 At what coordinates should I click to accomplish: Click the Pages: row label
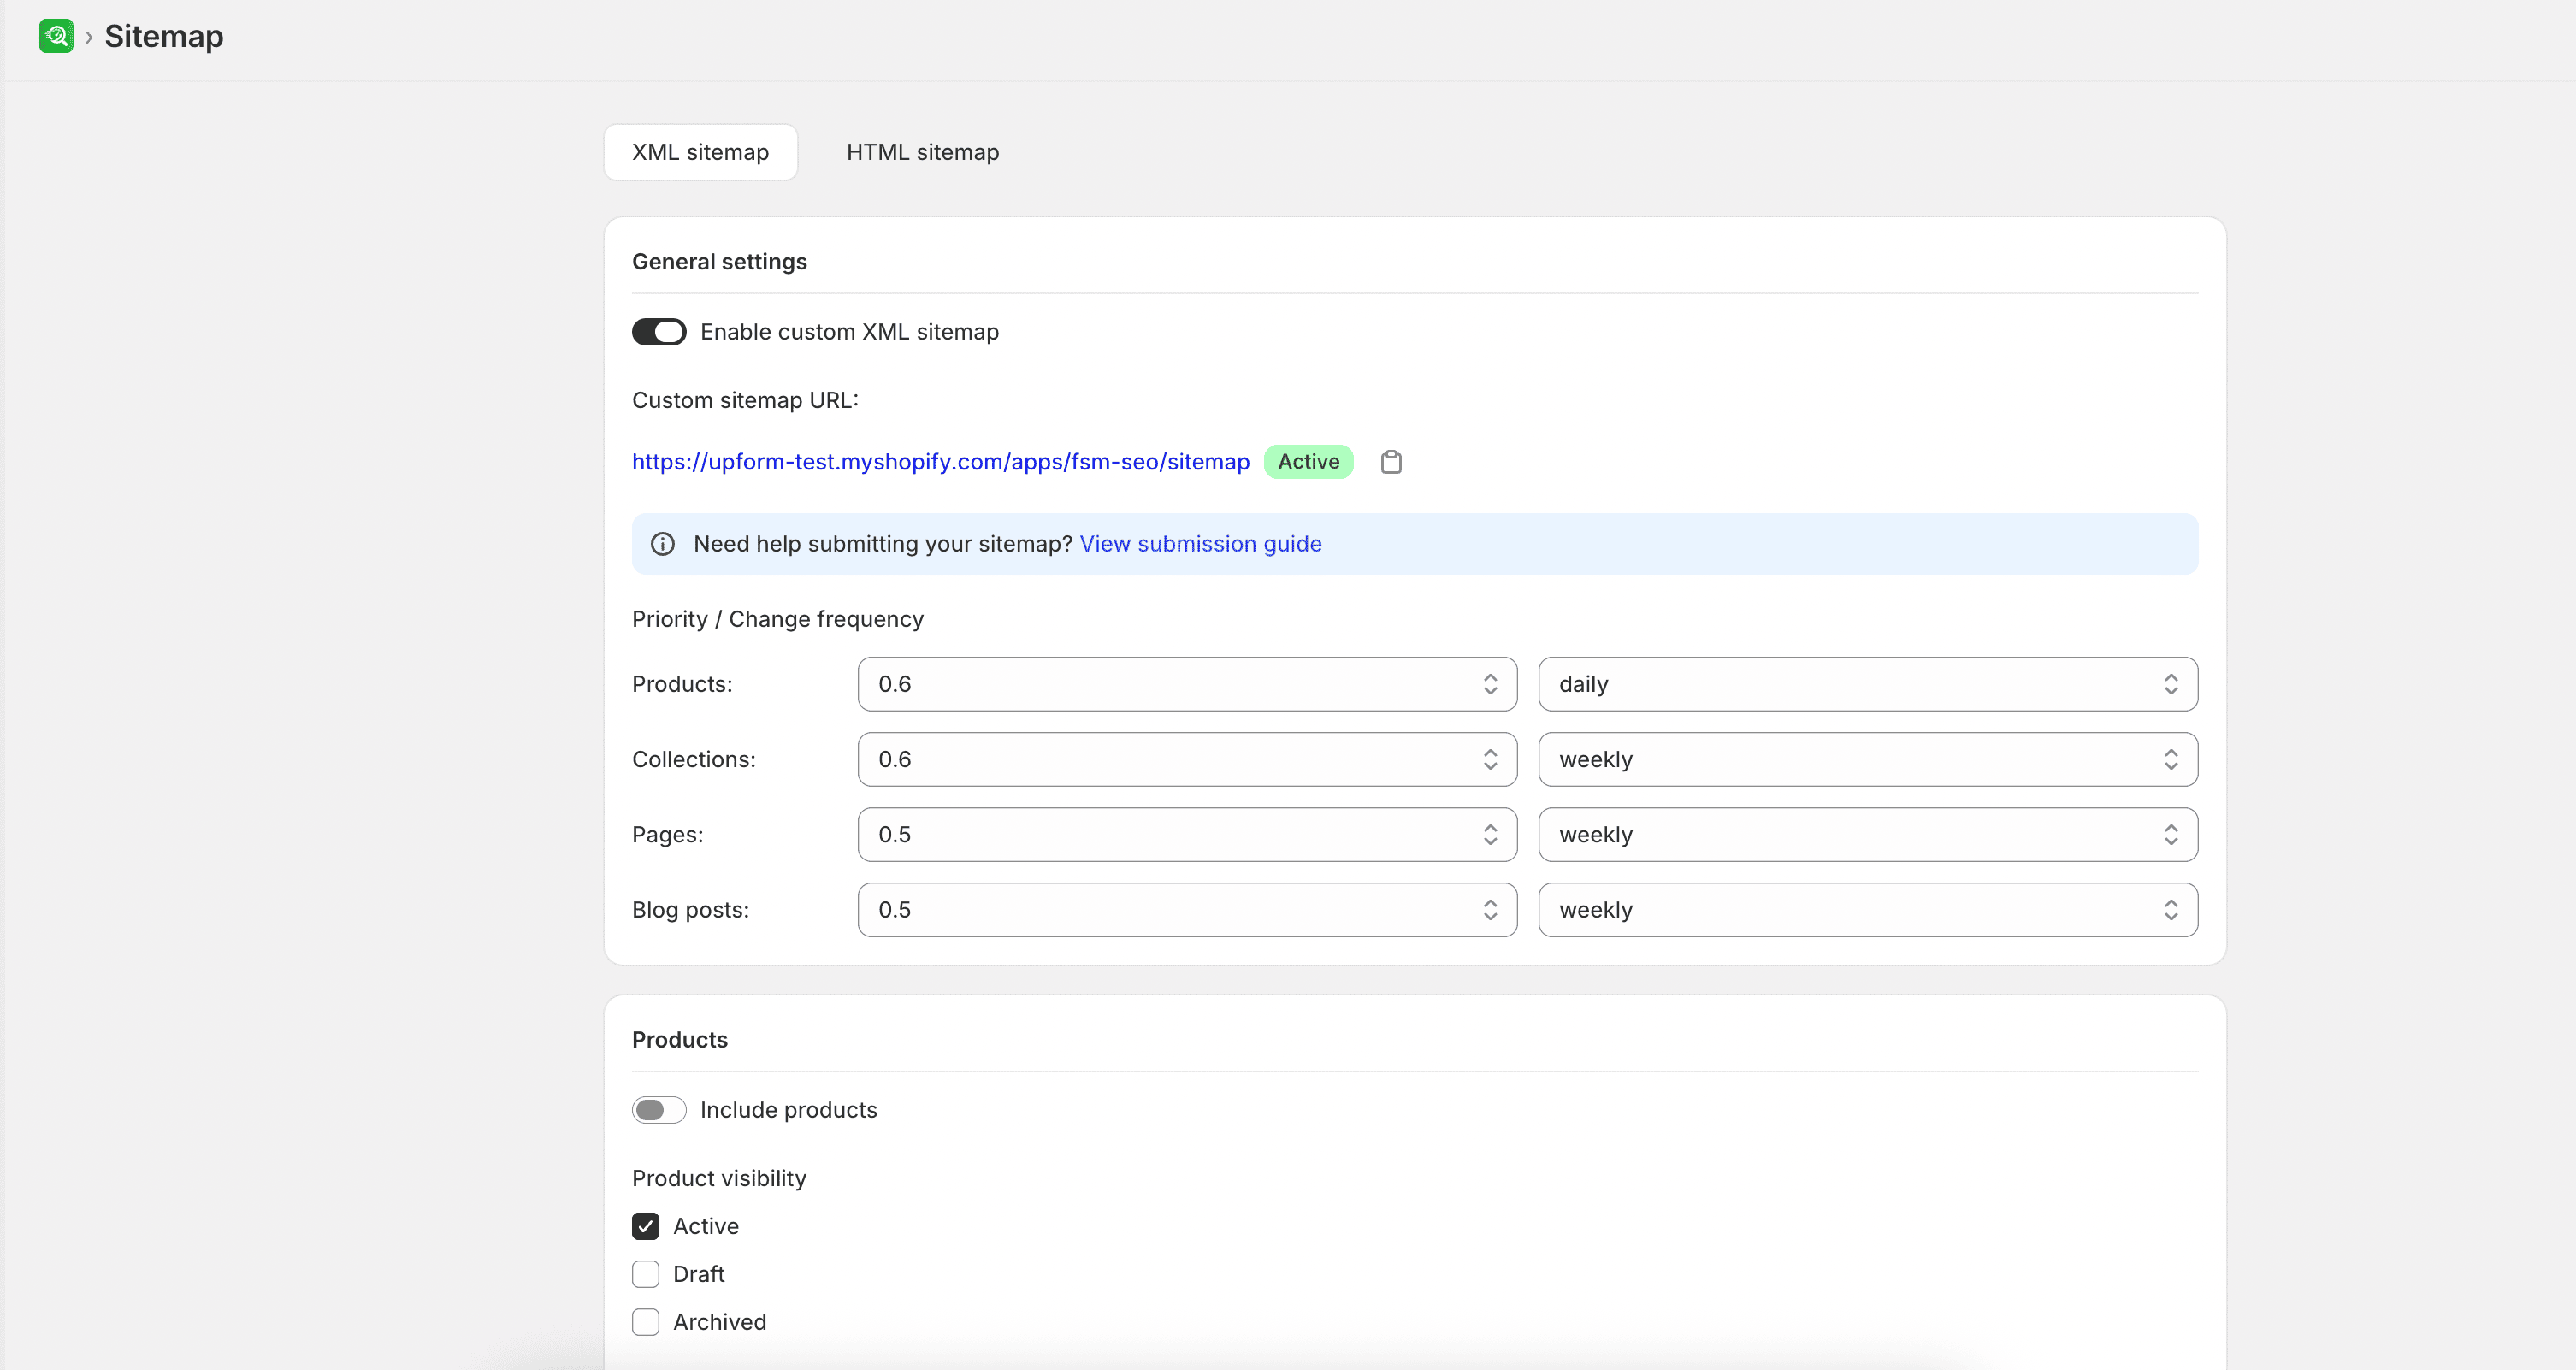tap(668, 834)
